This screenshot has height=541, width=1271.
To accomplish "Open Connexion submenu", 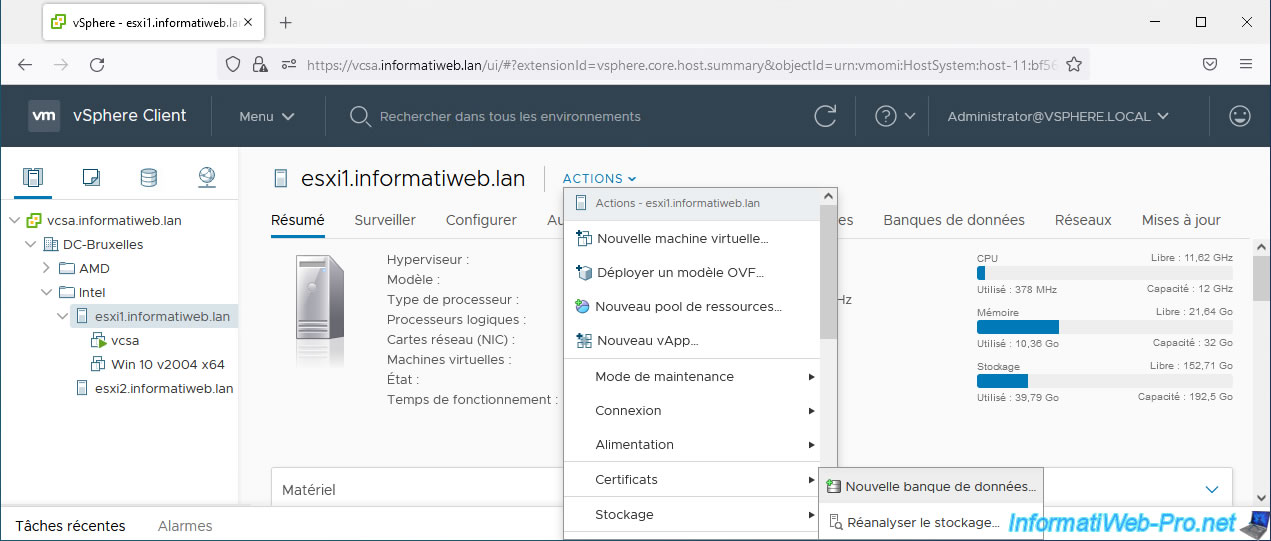I will tap(693, 411).
